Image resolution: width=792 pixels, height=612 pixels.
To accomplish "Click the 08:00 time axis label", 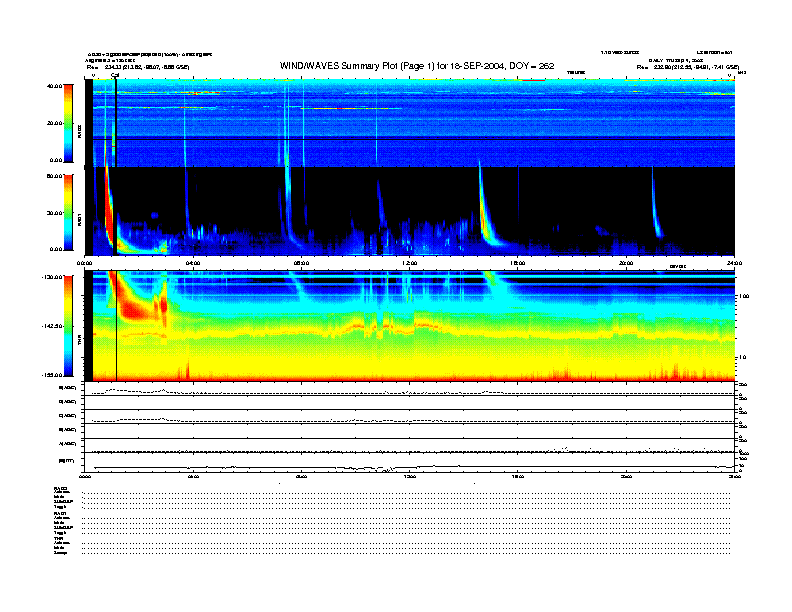I will (301, 263).
